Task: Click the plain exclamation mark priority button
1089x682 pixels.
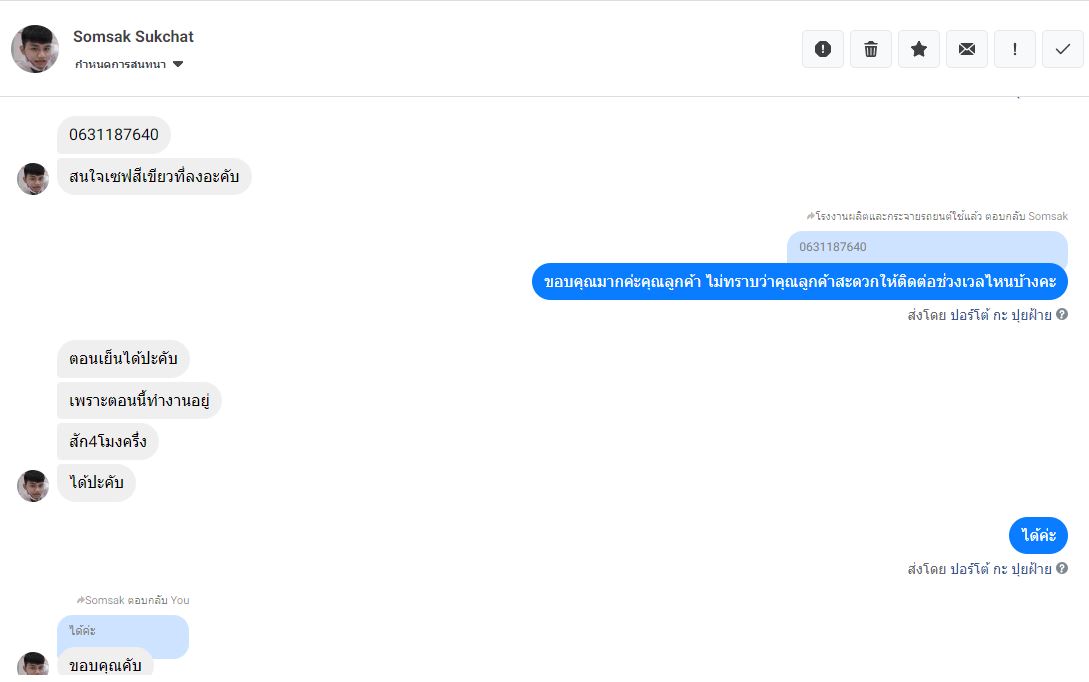Action: coord(1015,49)
